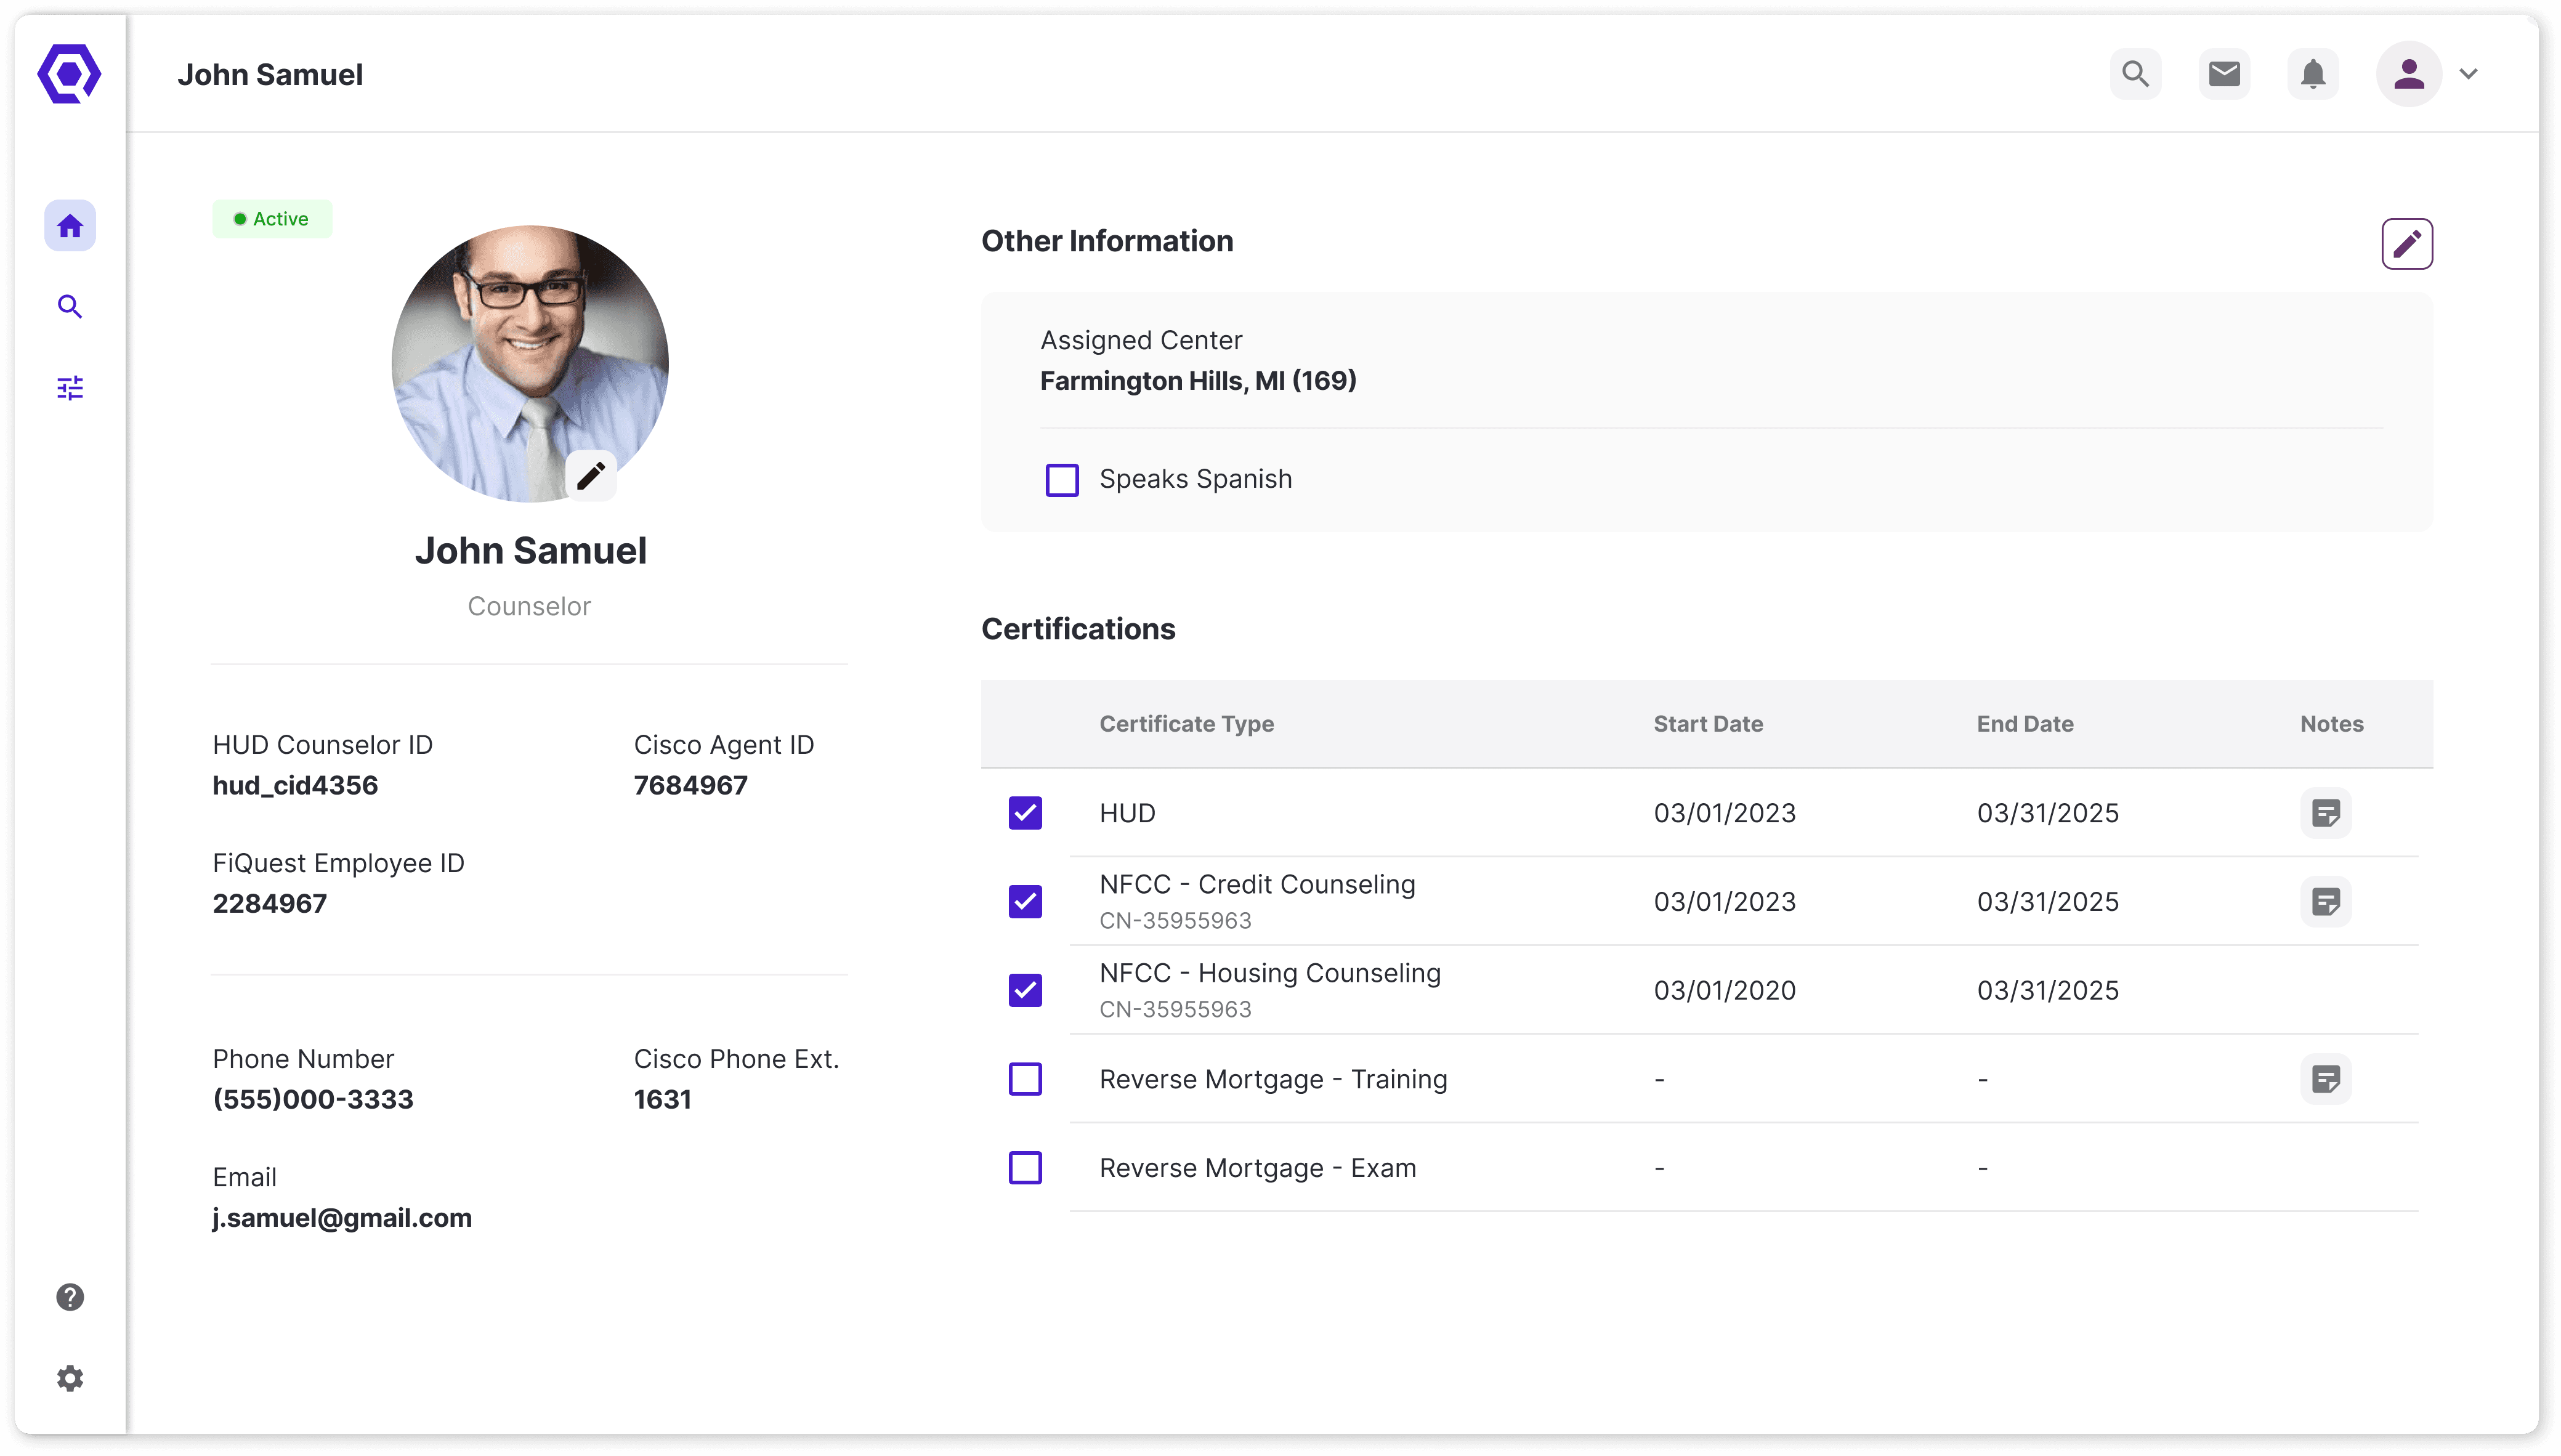Image resolution: width=2561 pixels, height=1456 pixels.
Task: Click the top bar search icon
Action: tap(2135, 74)
